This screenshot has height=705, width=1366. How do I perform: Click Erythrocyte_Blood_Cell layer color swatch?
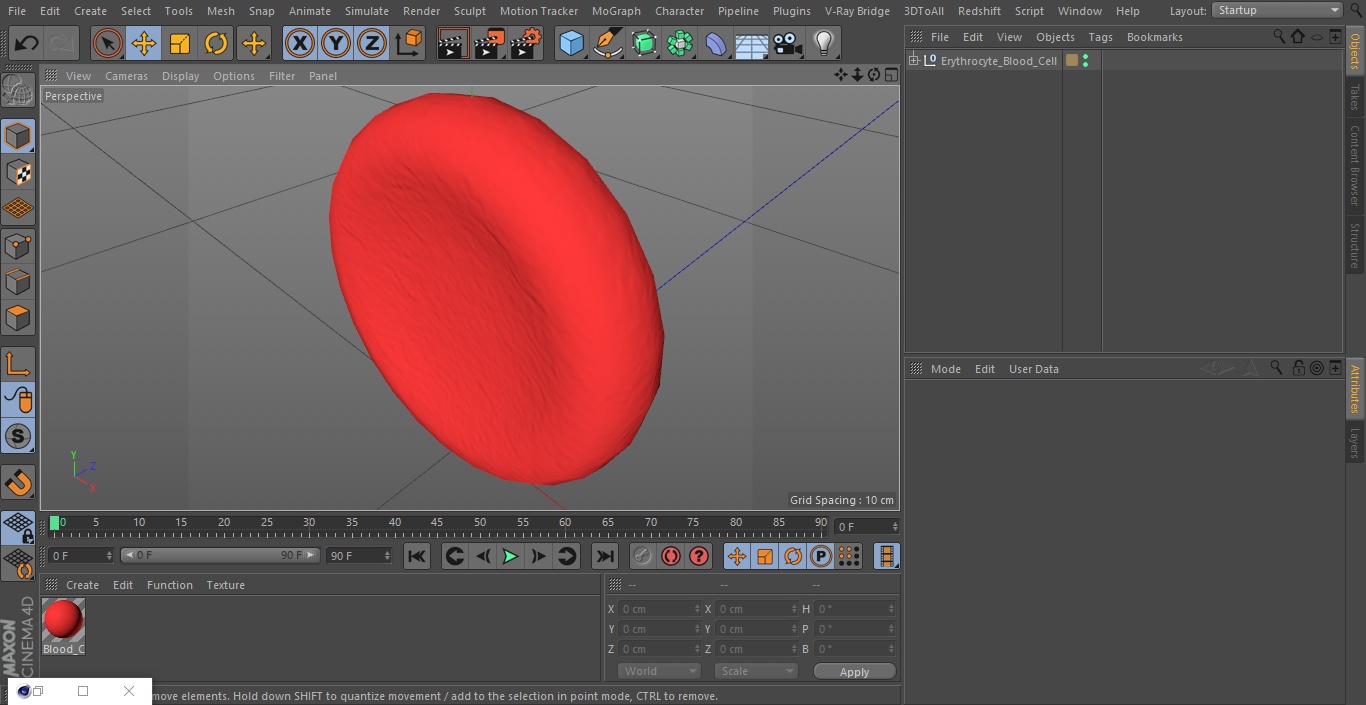(x=1072, y=61)
